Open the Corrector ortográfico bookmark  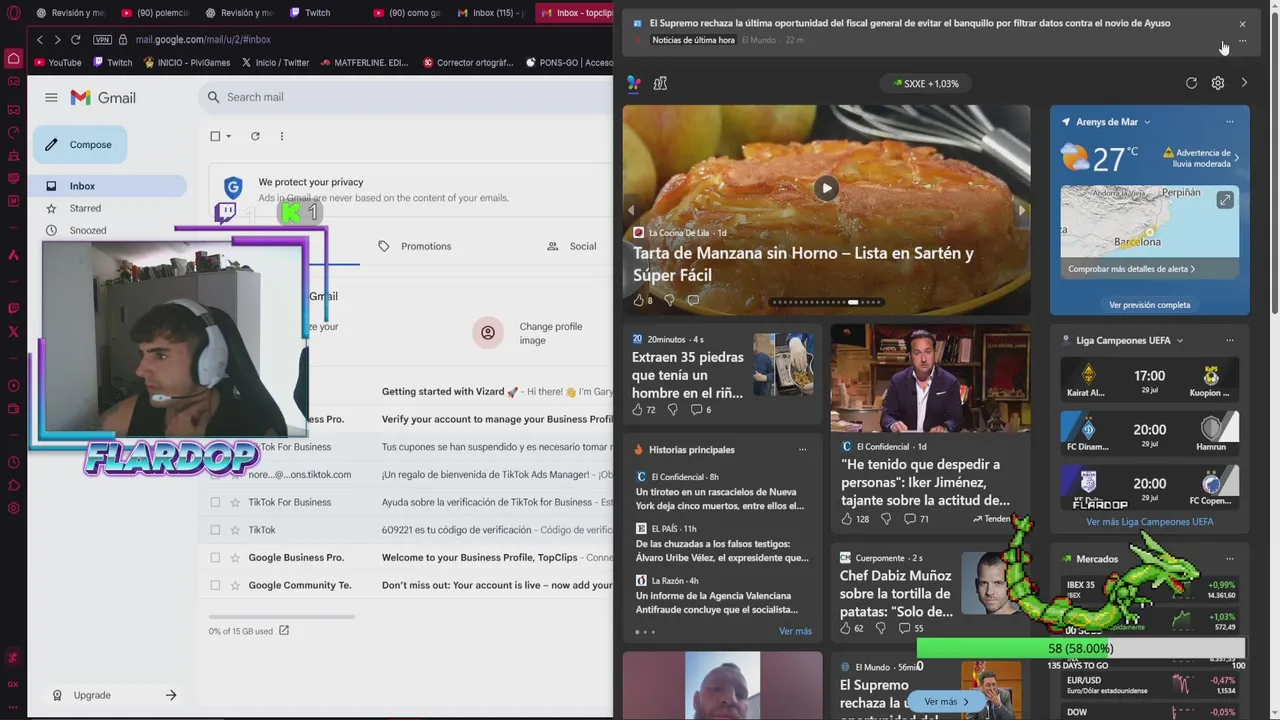coord(467,62)
